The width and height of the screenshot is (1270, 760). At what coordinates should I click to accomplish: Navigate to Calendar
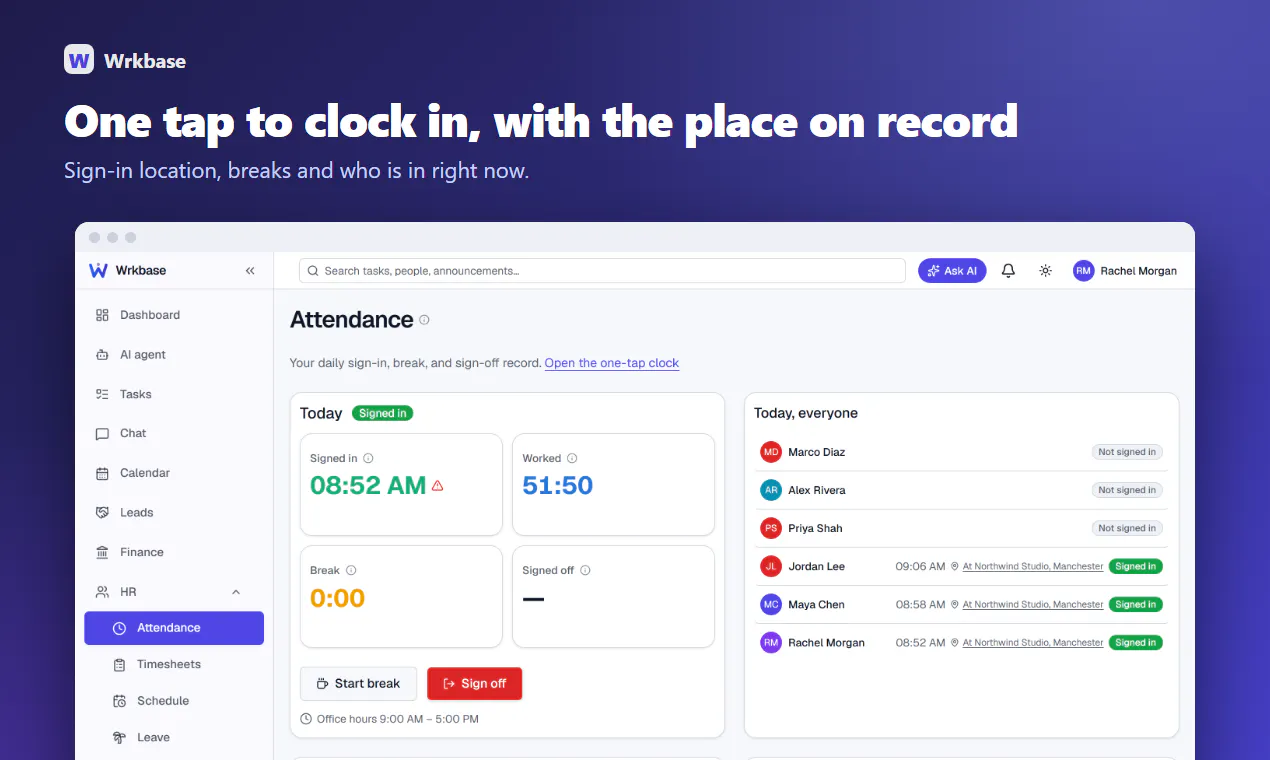pyautogui.click(x=174, y=473)
